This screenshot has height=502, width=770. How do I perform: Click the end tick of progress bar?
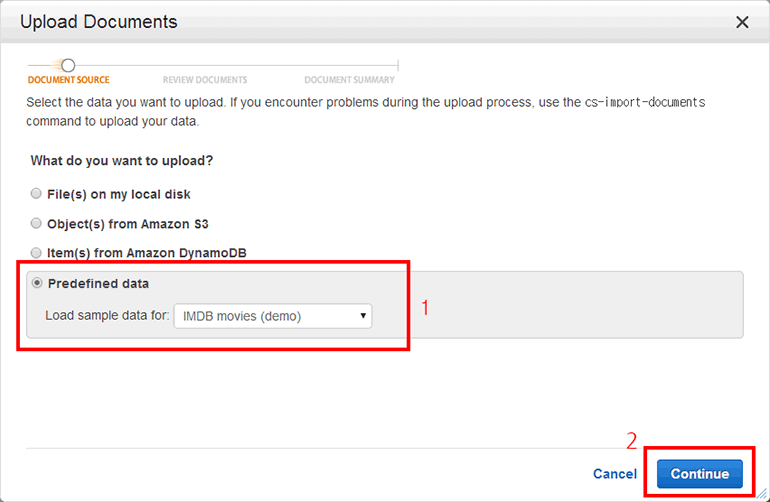click(x=397, y=65)
